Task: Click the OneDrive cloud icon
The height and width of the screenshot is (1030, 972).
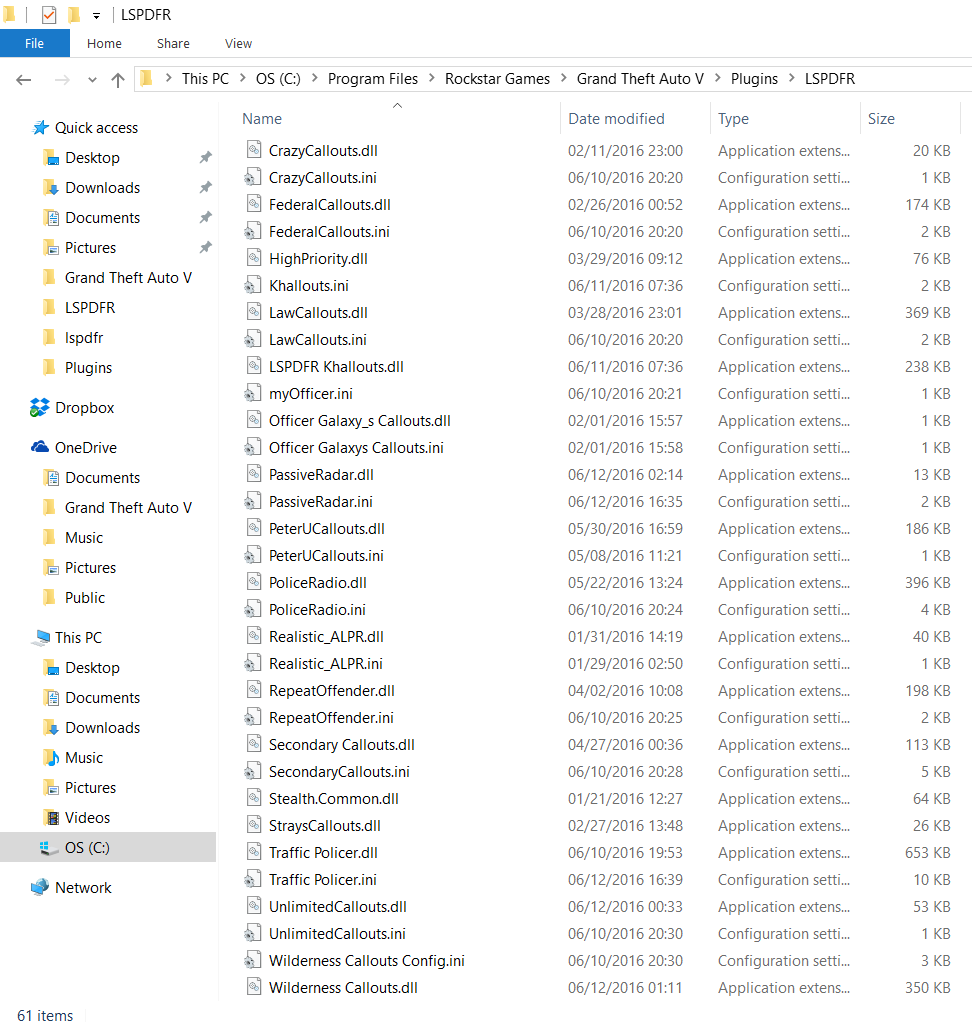Action: 40,447
